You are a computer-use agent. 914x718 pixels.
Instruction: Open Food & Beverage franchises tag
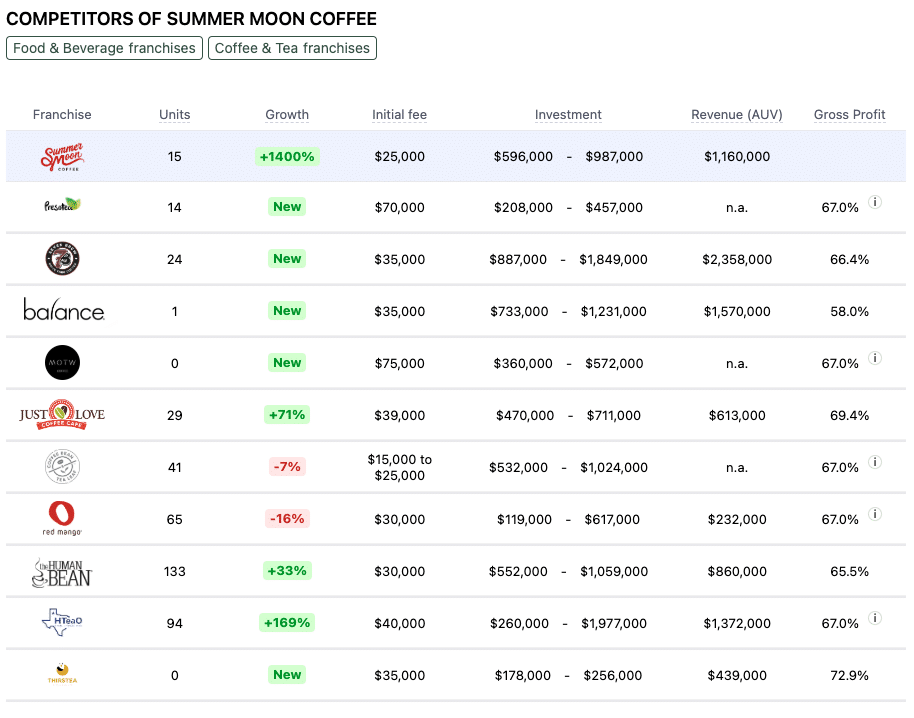104,48
